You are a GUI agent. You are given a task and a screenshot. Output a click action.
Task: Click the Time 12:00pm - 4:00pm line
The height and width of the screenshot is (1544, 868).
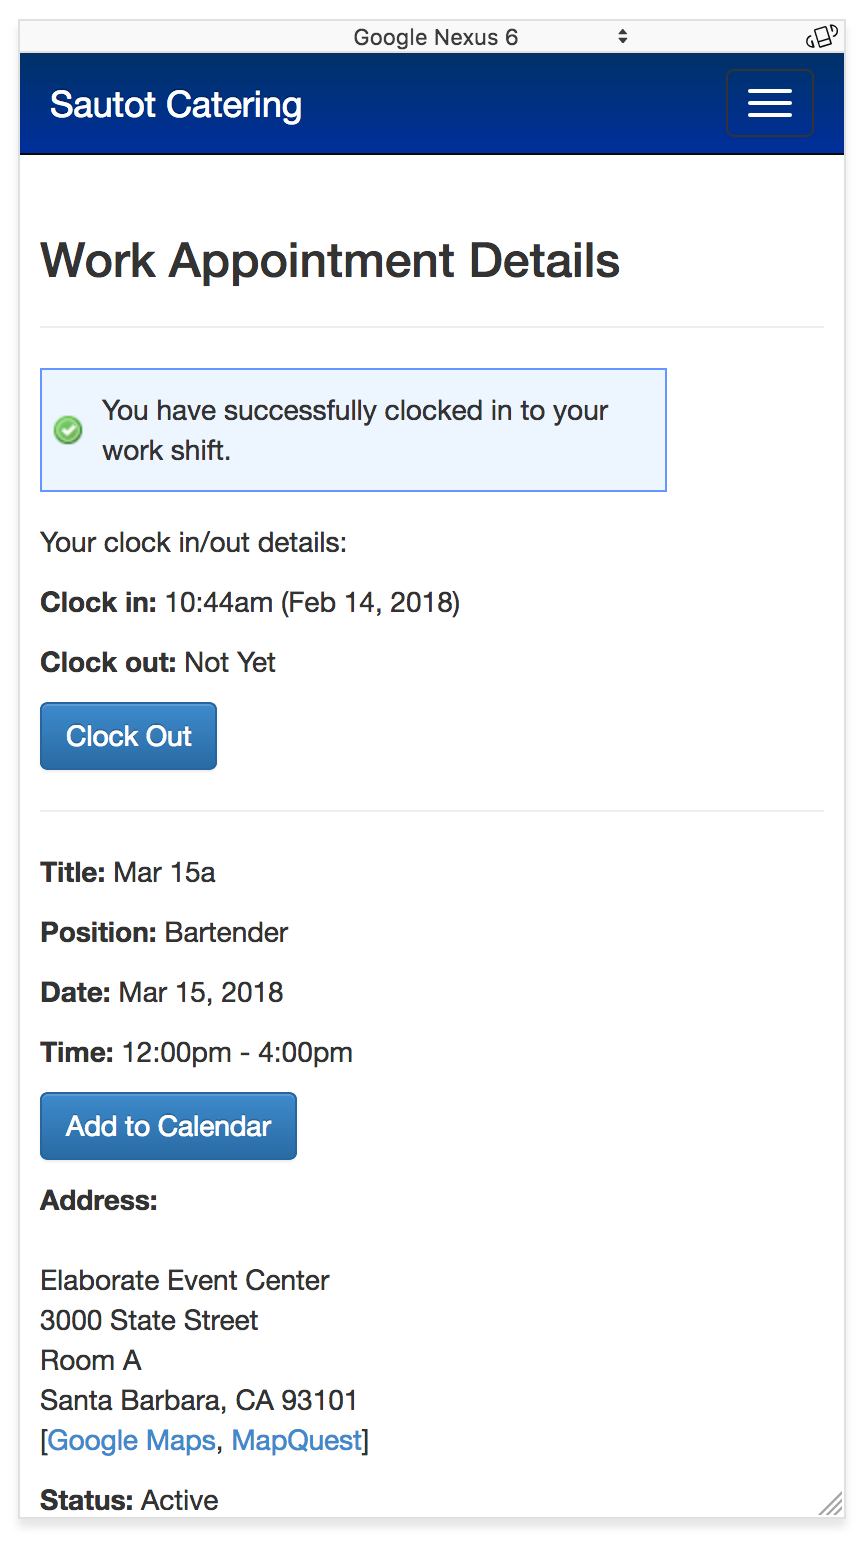pyautogui.click(x=196, y=1052)
